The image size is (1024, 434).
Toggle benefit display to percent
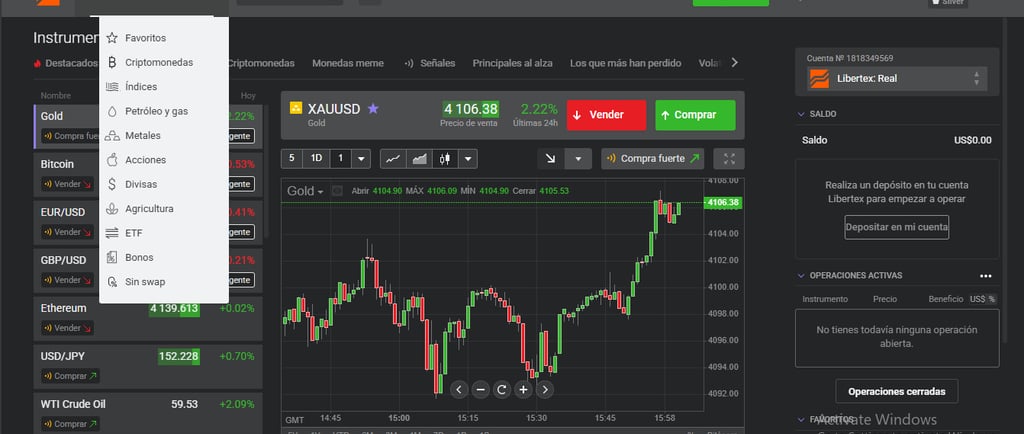pos(991,299)
